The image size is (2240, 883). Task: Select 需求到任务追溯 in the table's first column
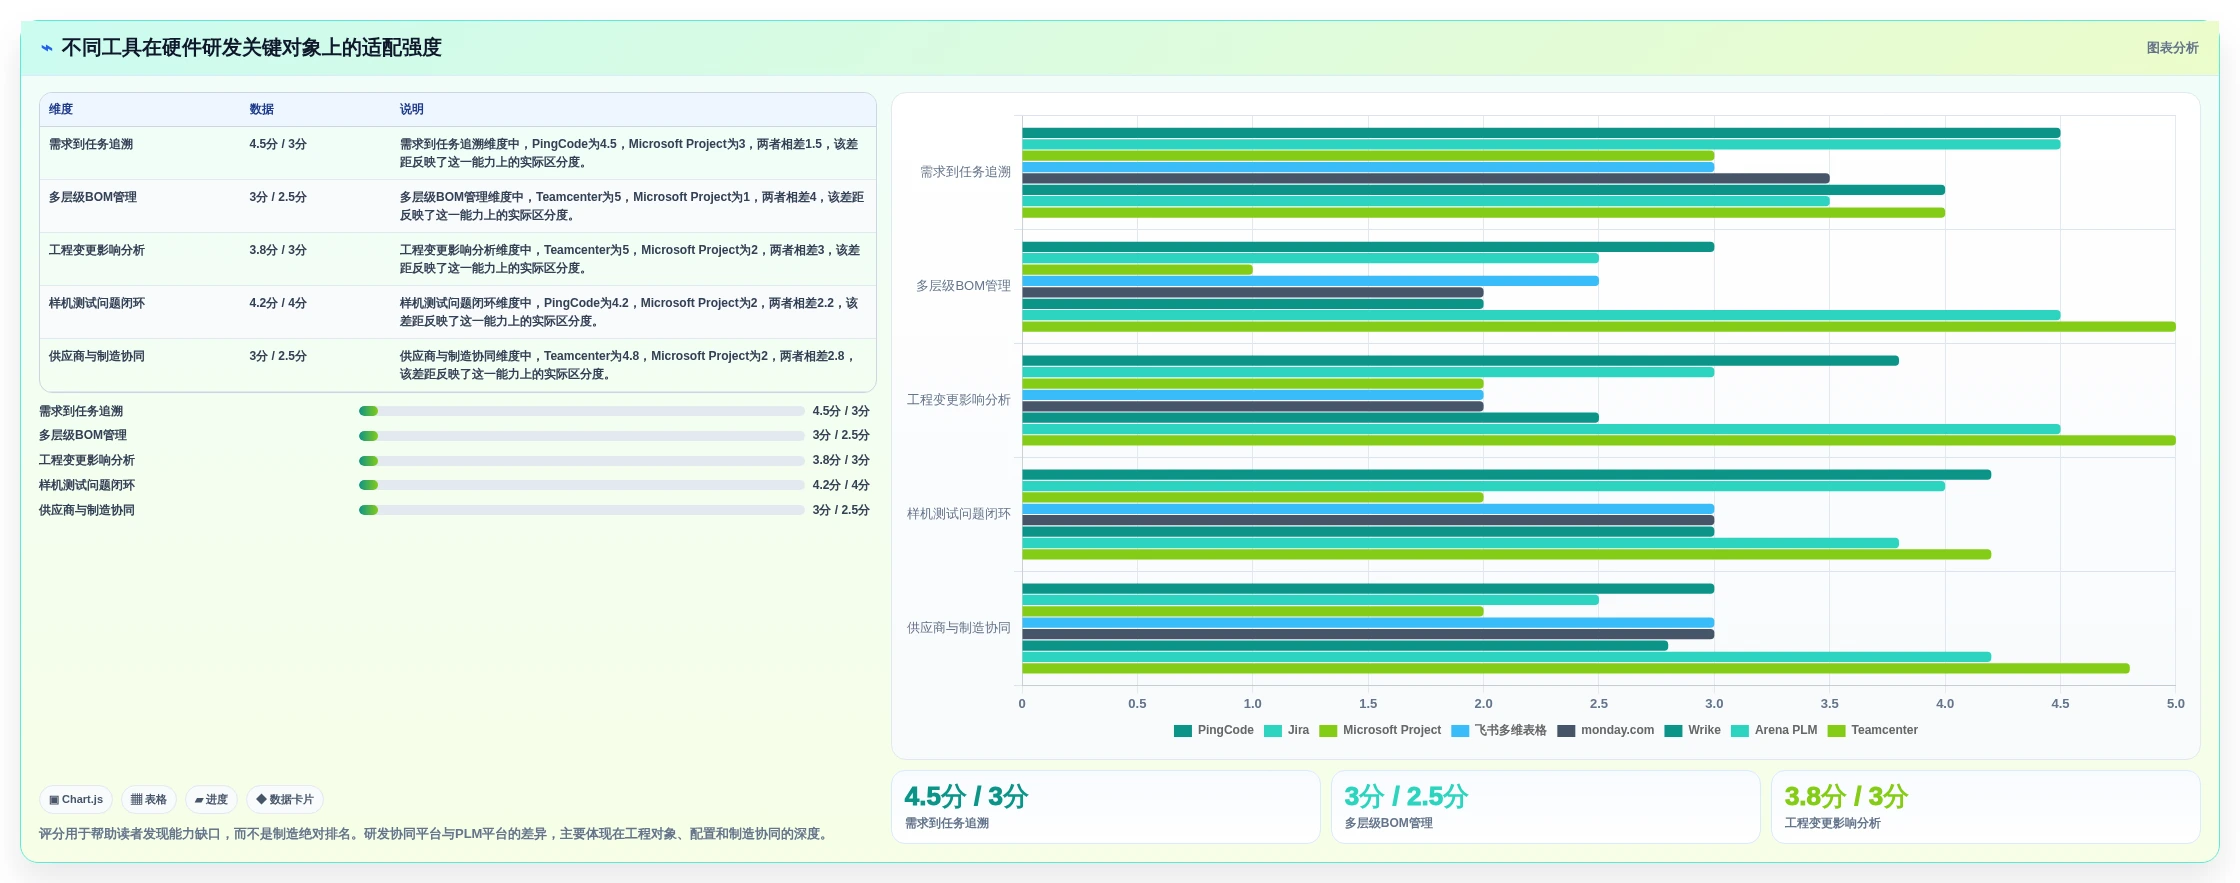coord(91,145)
